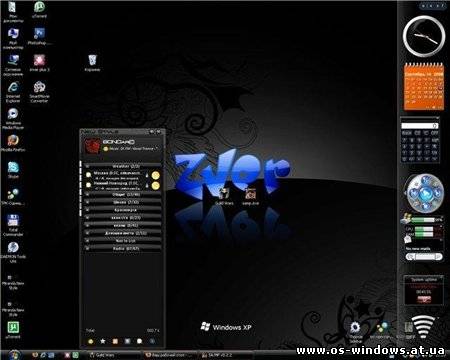Open the Mozilla Firefox desktop shortcut
This screenshot has height=360, width=450.
(13, 143)
